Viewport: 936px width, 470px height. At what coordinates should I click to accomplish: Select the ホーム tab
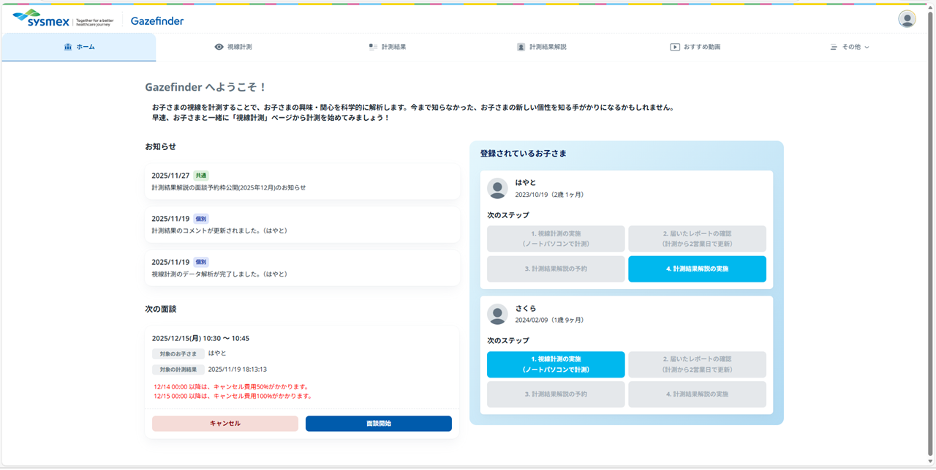coord(79,47)
